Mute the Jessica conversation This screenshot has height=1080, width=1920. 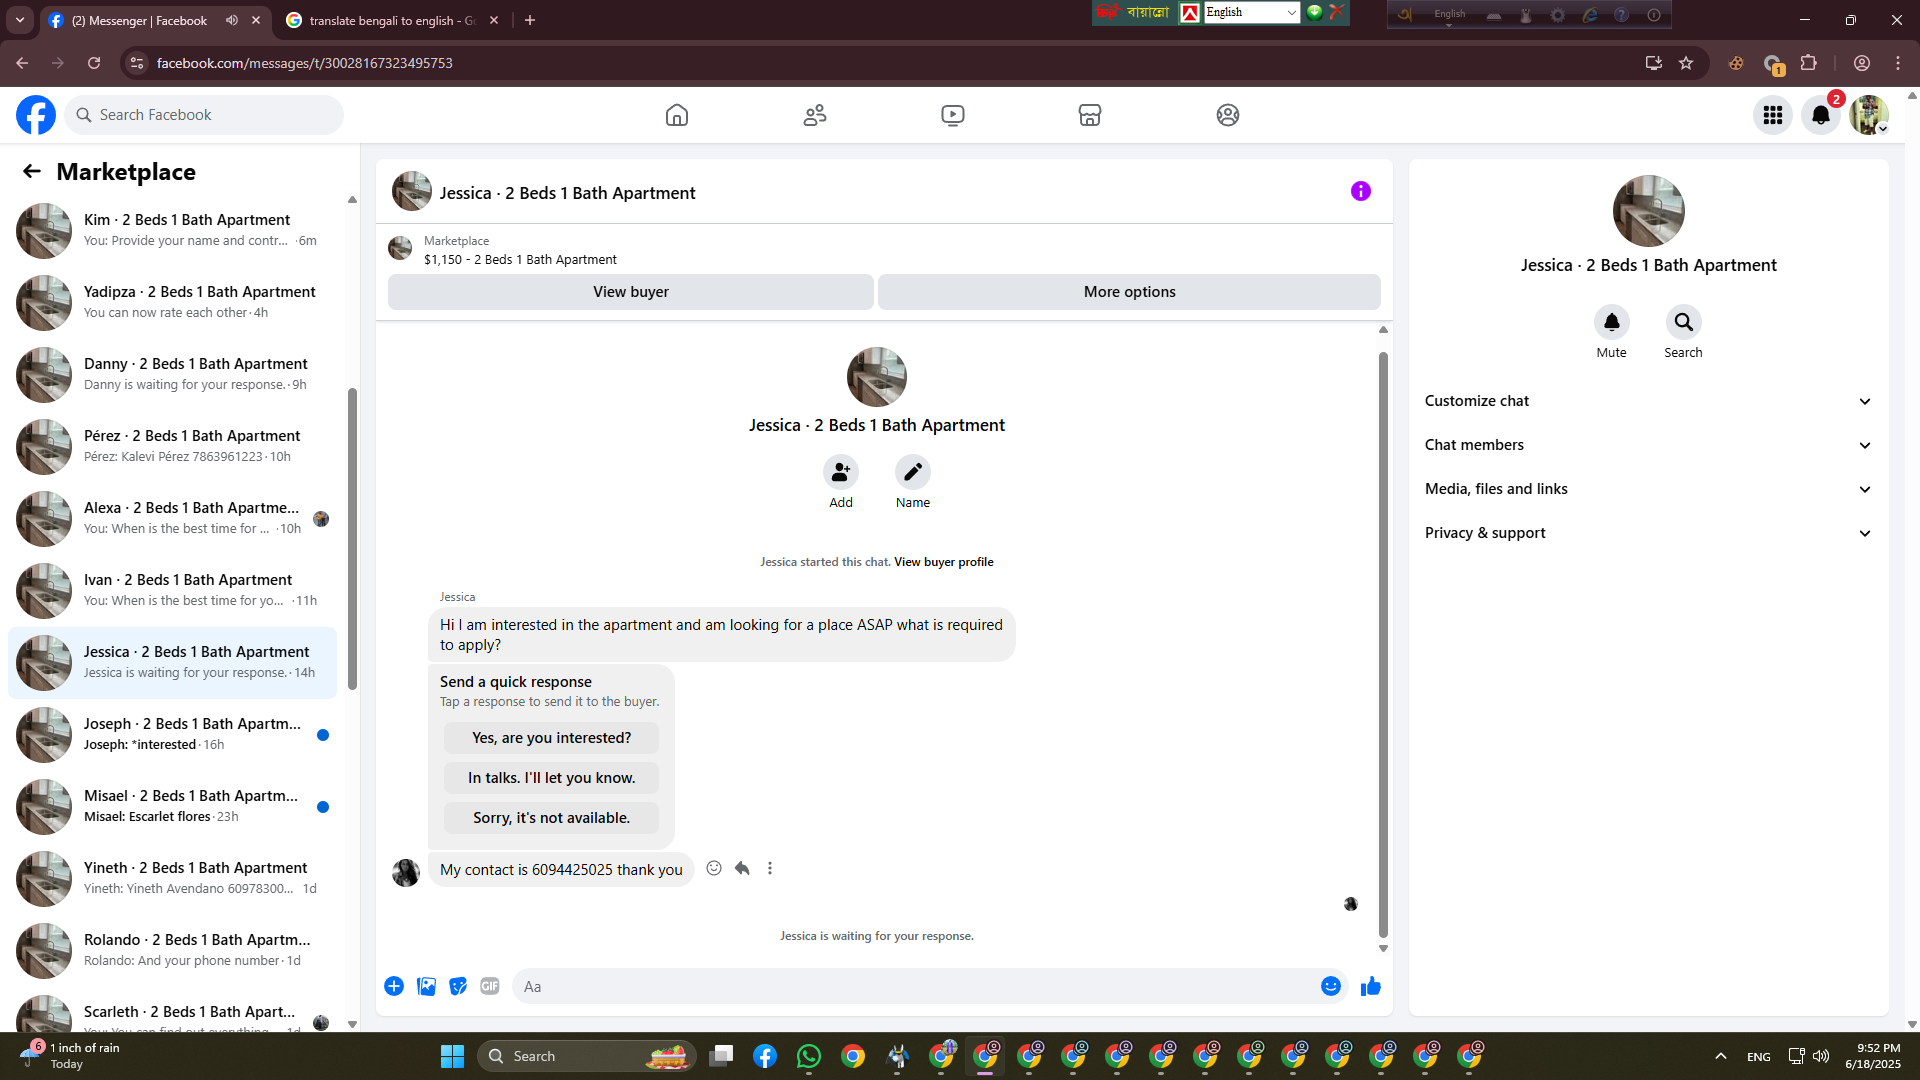1612,322
